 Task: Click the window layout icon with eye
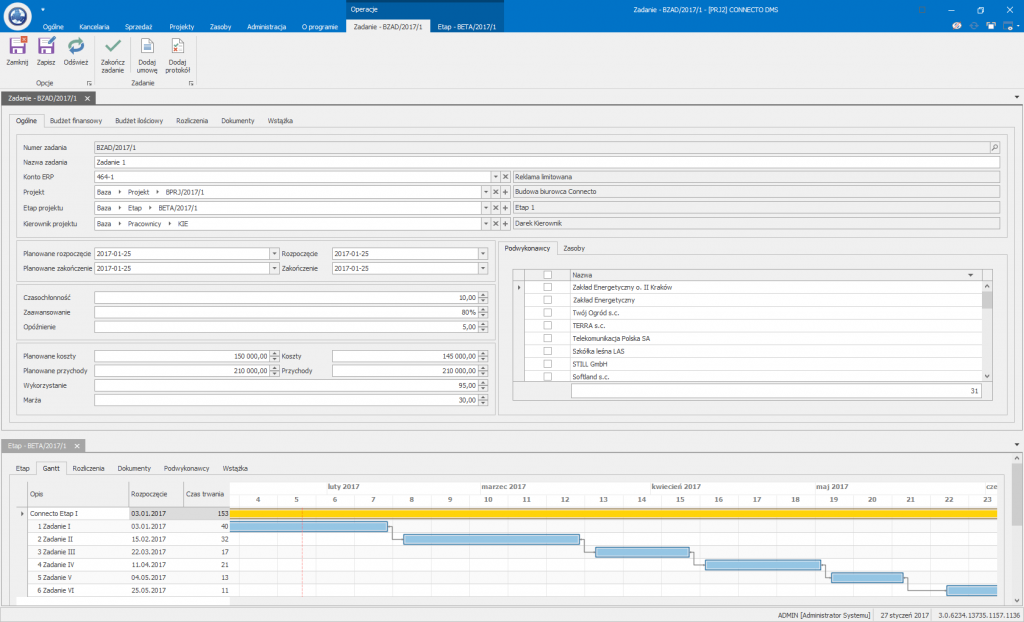[1008, 25]
